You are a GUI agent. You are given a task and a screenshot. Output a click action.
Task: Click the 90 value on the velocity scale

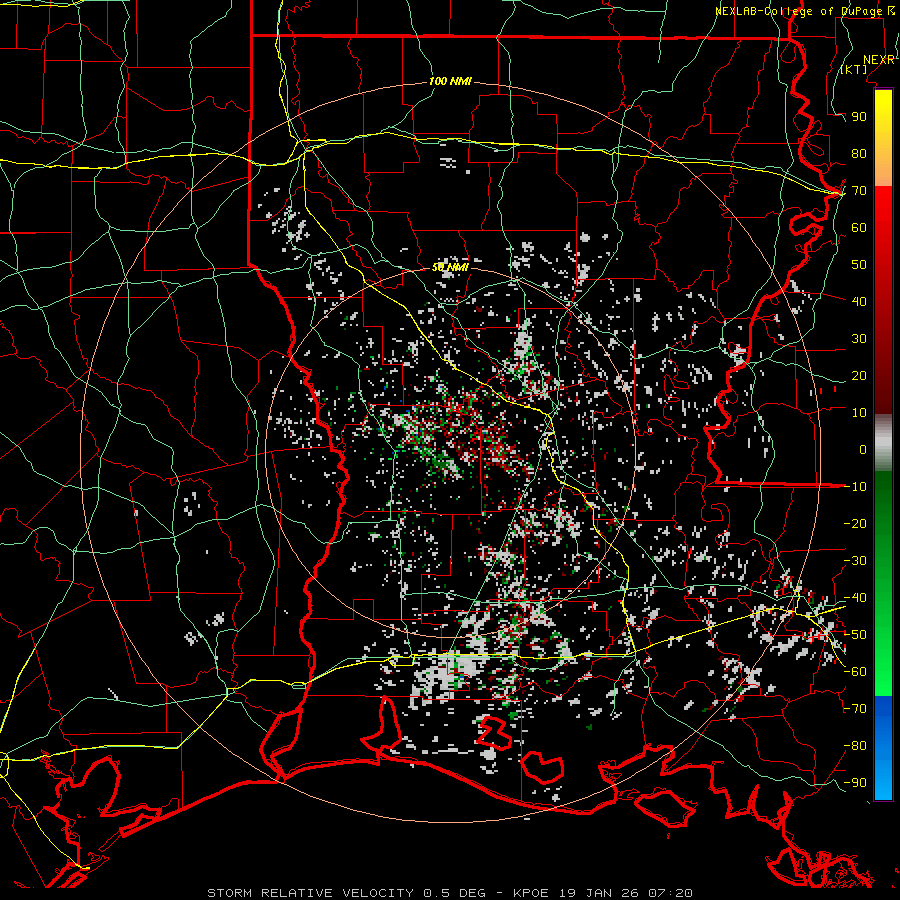point(859,117)
